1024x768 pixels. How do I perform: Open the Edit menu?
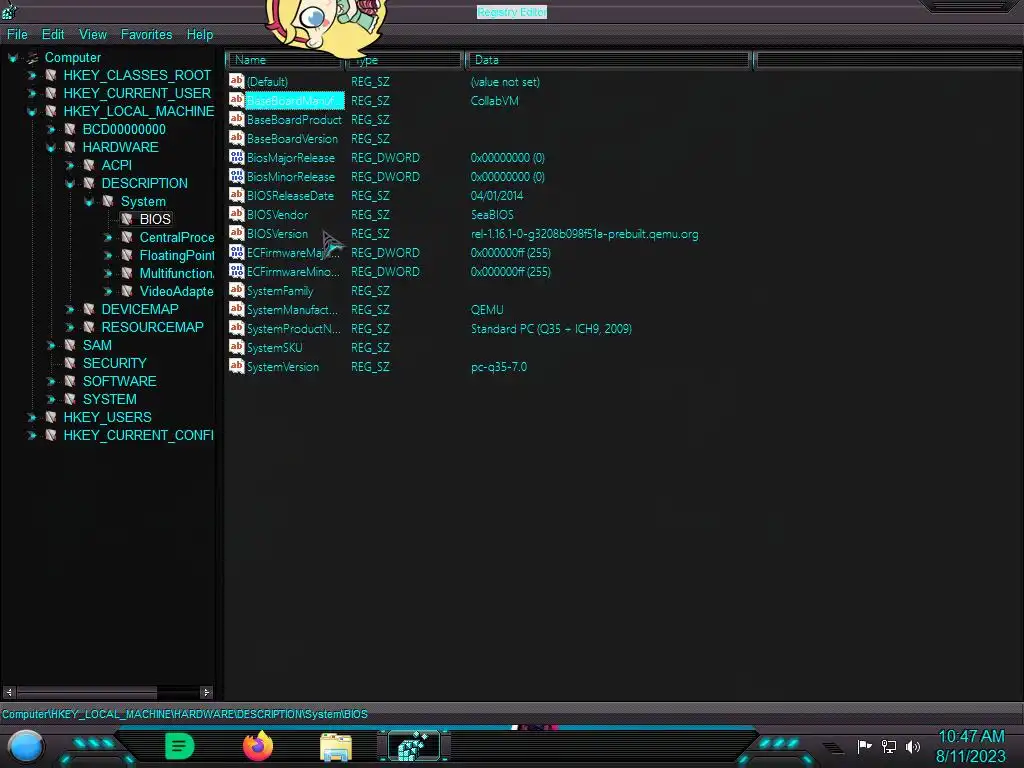click(x=53, y=35)
